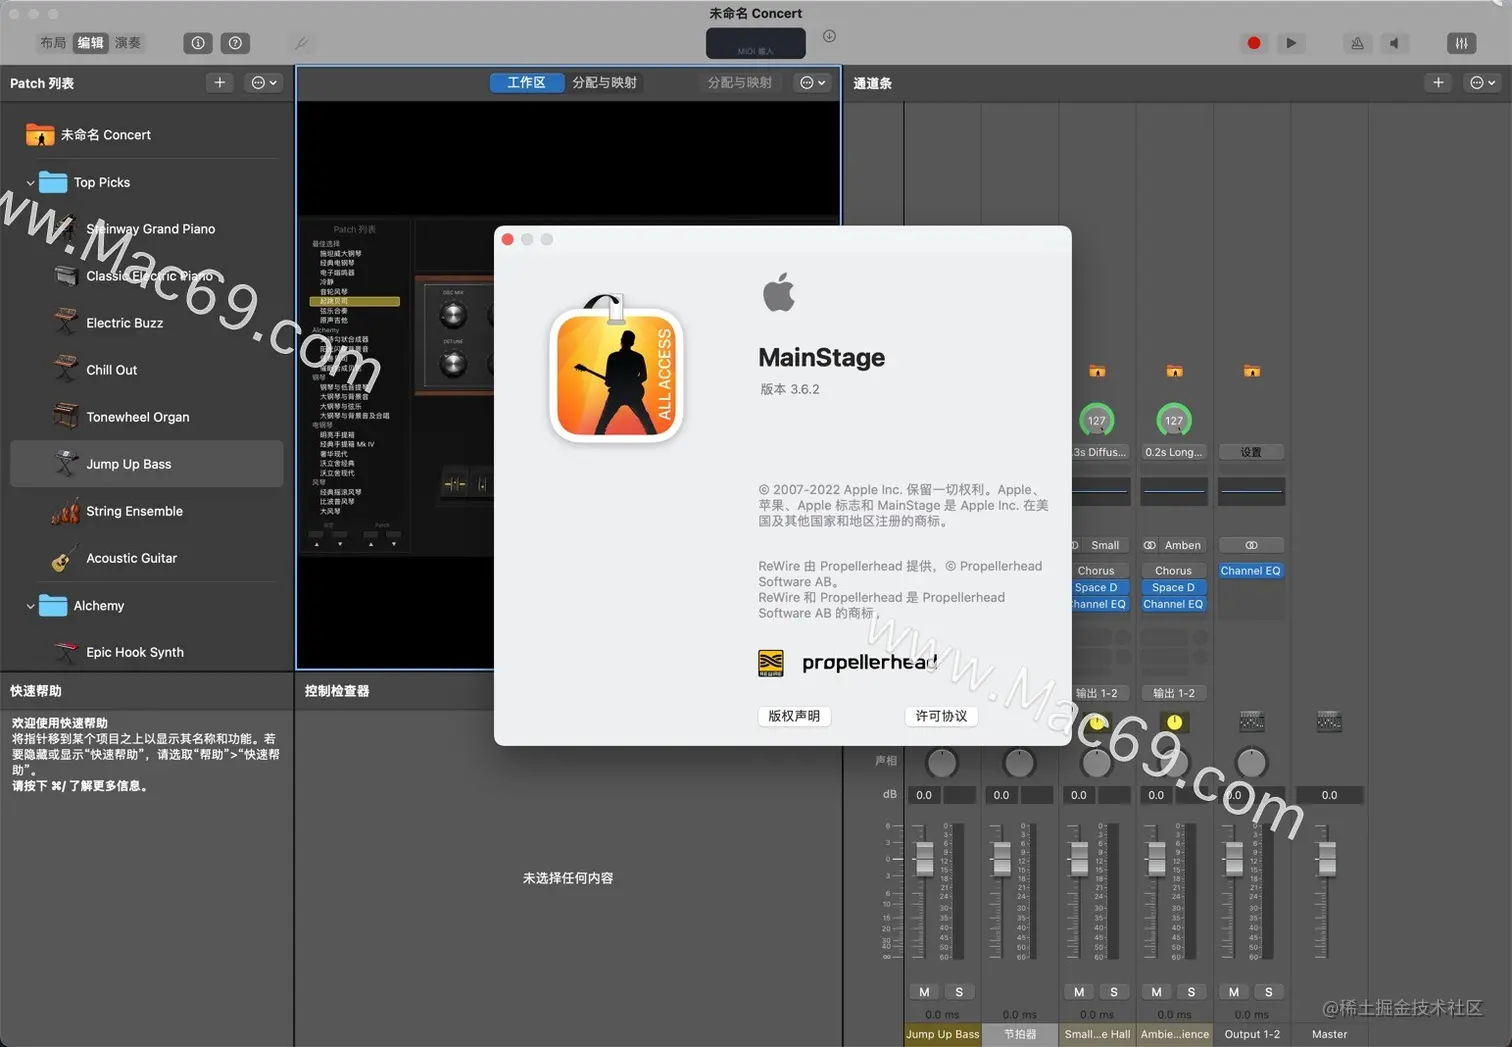
Task: Select the active 分配与映射 tab next to 工作区
Action: tap(604, 83)
